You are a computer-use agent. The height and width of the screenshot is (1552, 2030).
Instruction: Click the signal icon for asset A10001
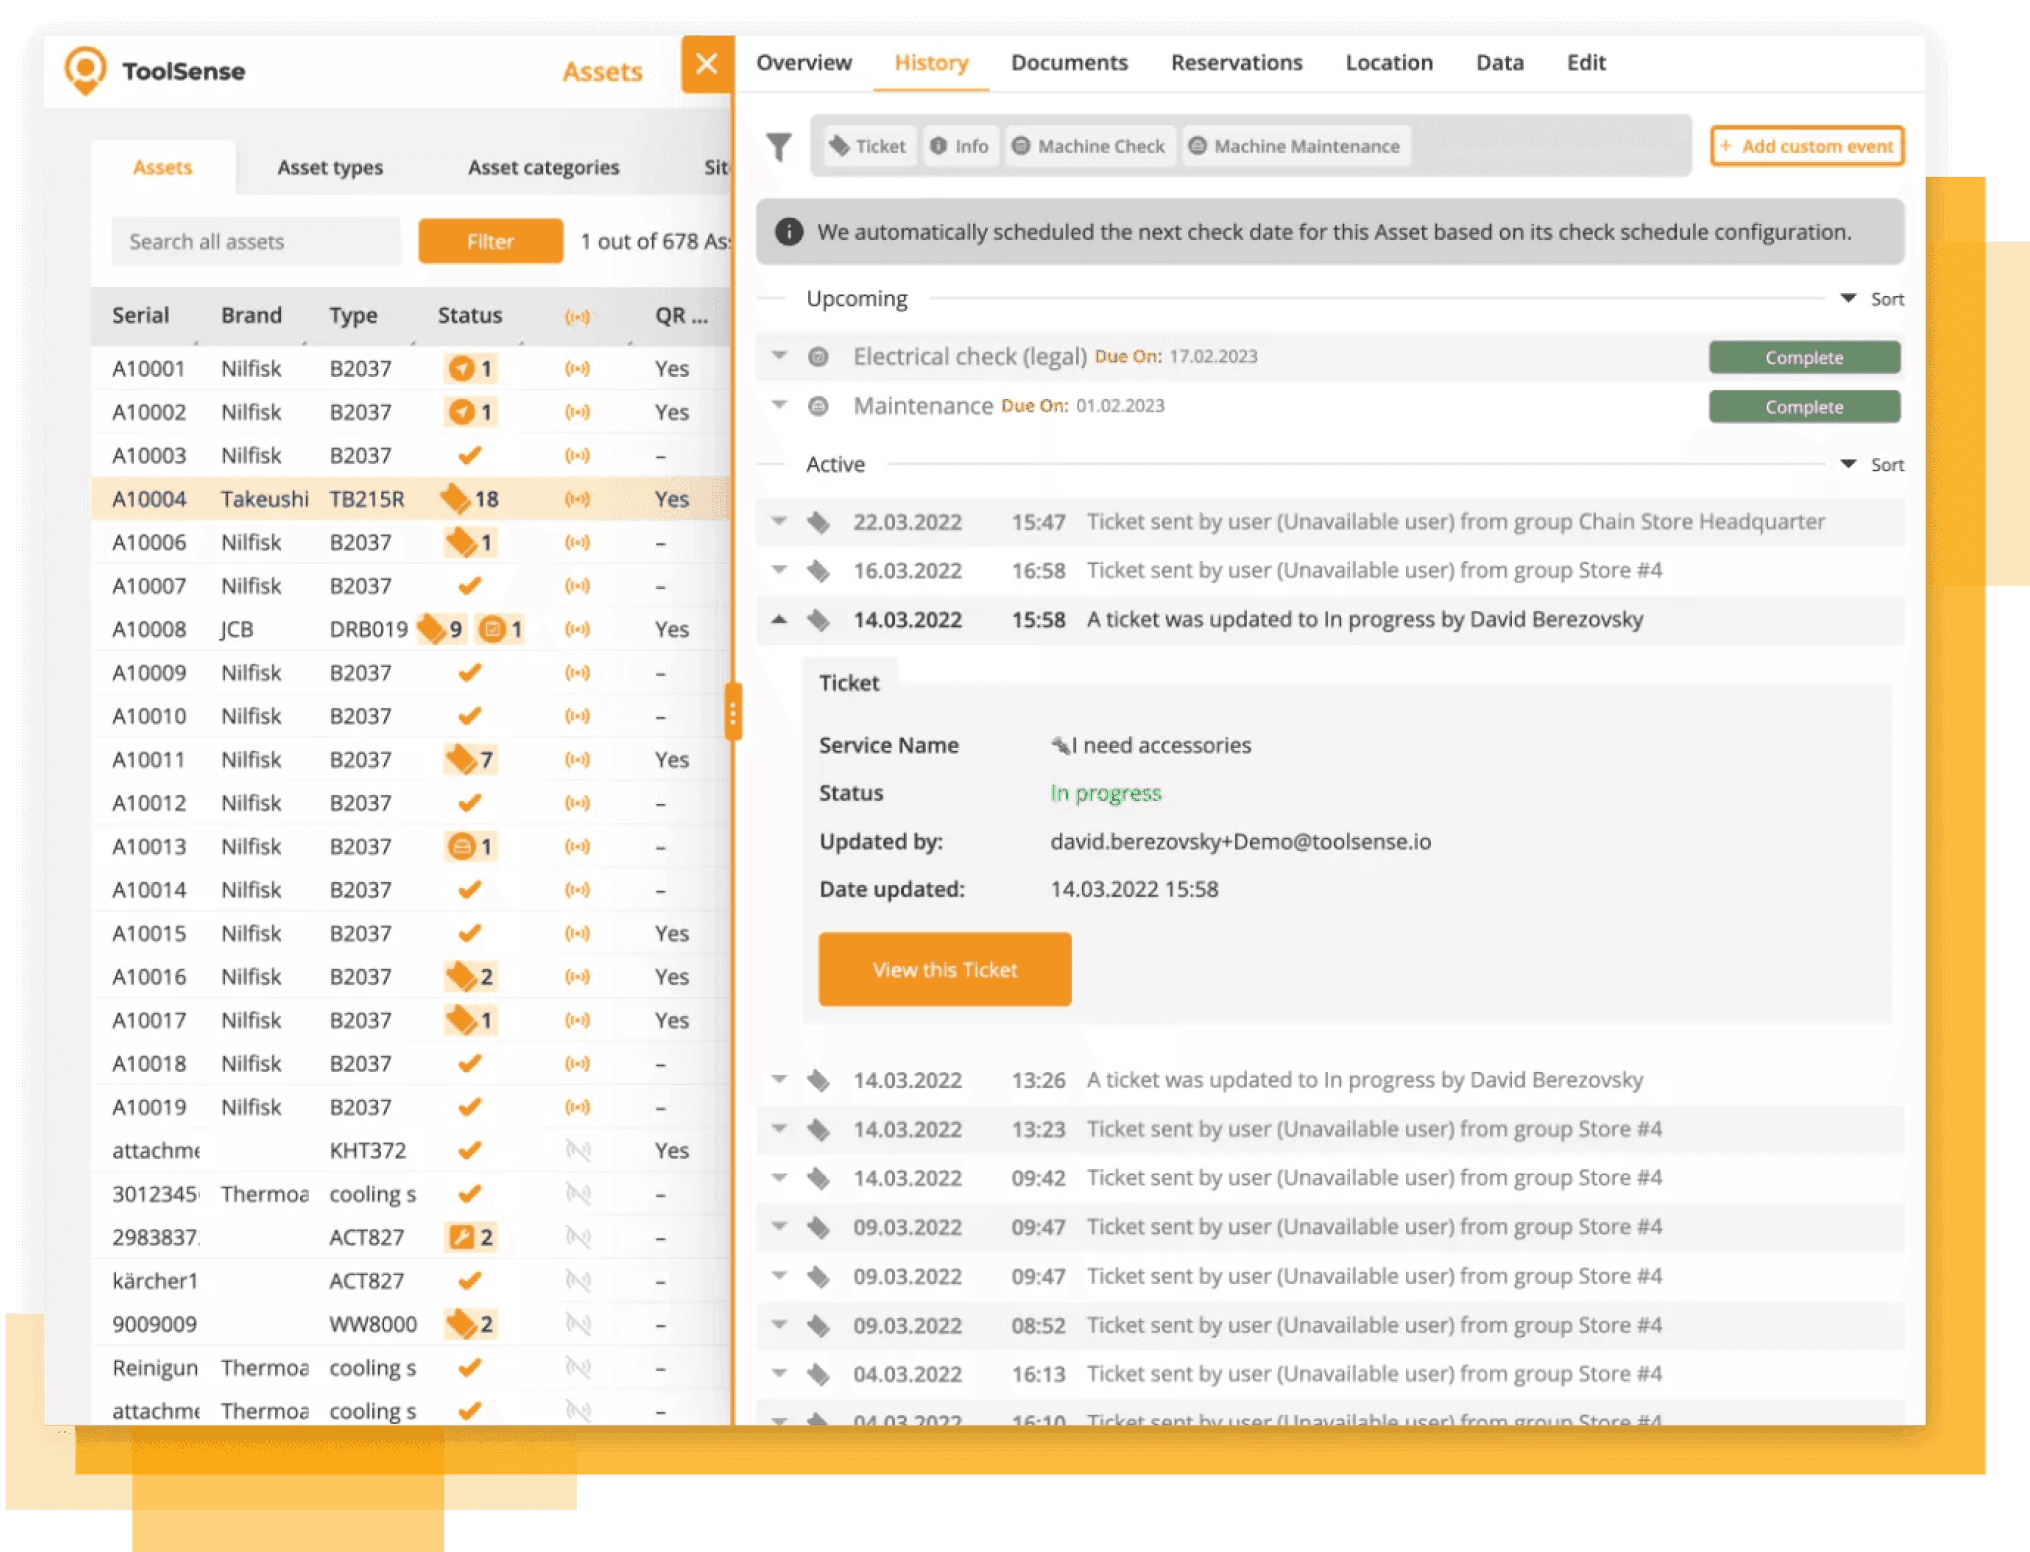[x=577, y=369]
